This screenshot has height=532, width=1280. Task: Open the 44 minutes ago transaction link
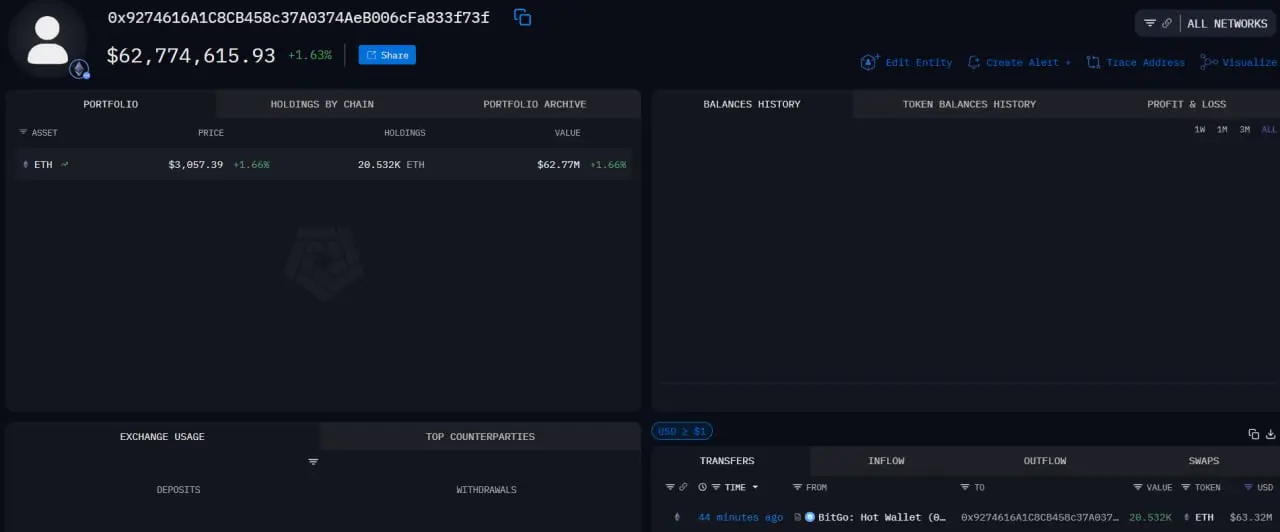pyautogui.click(x=740, y=517)
